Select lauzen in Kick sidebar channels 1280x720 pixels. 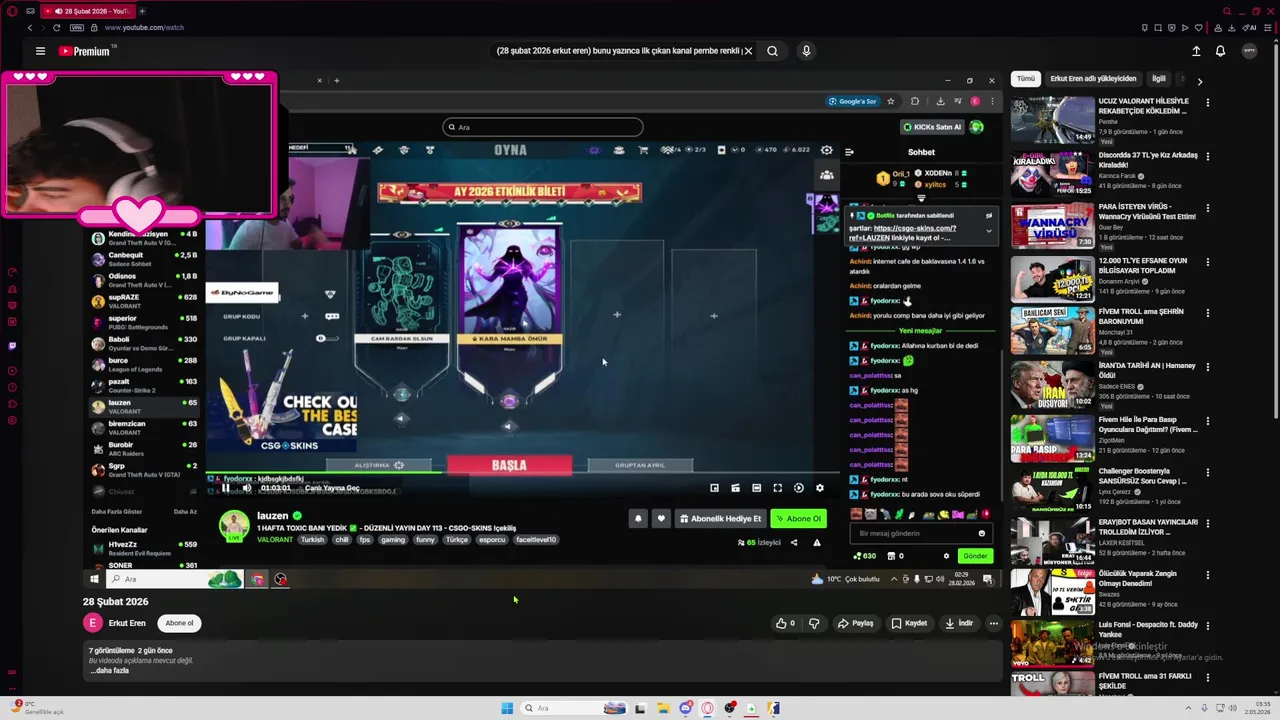click(145, 406)
